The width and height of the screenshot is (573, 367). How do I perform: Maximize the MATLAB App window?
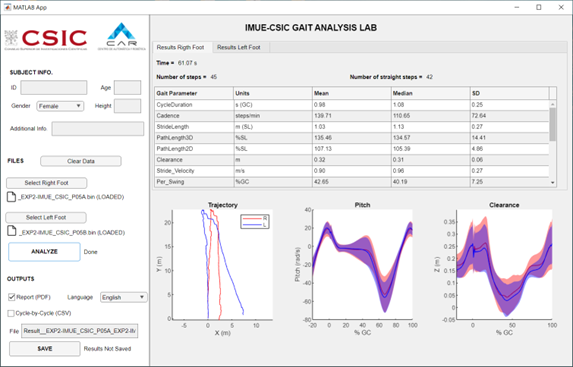pyautogui.click(x=539, y=7)
